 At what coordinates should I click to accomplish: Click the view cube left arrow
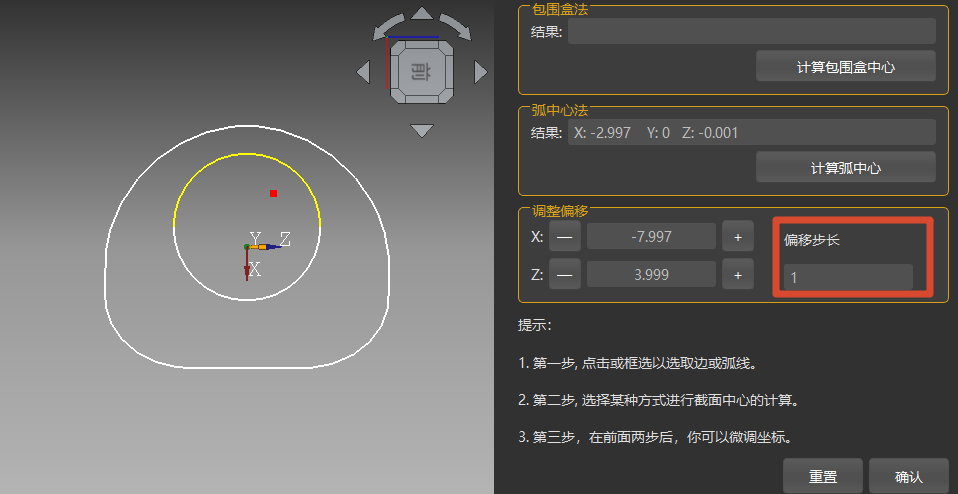(x=363, y=72)
